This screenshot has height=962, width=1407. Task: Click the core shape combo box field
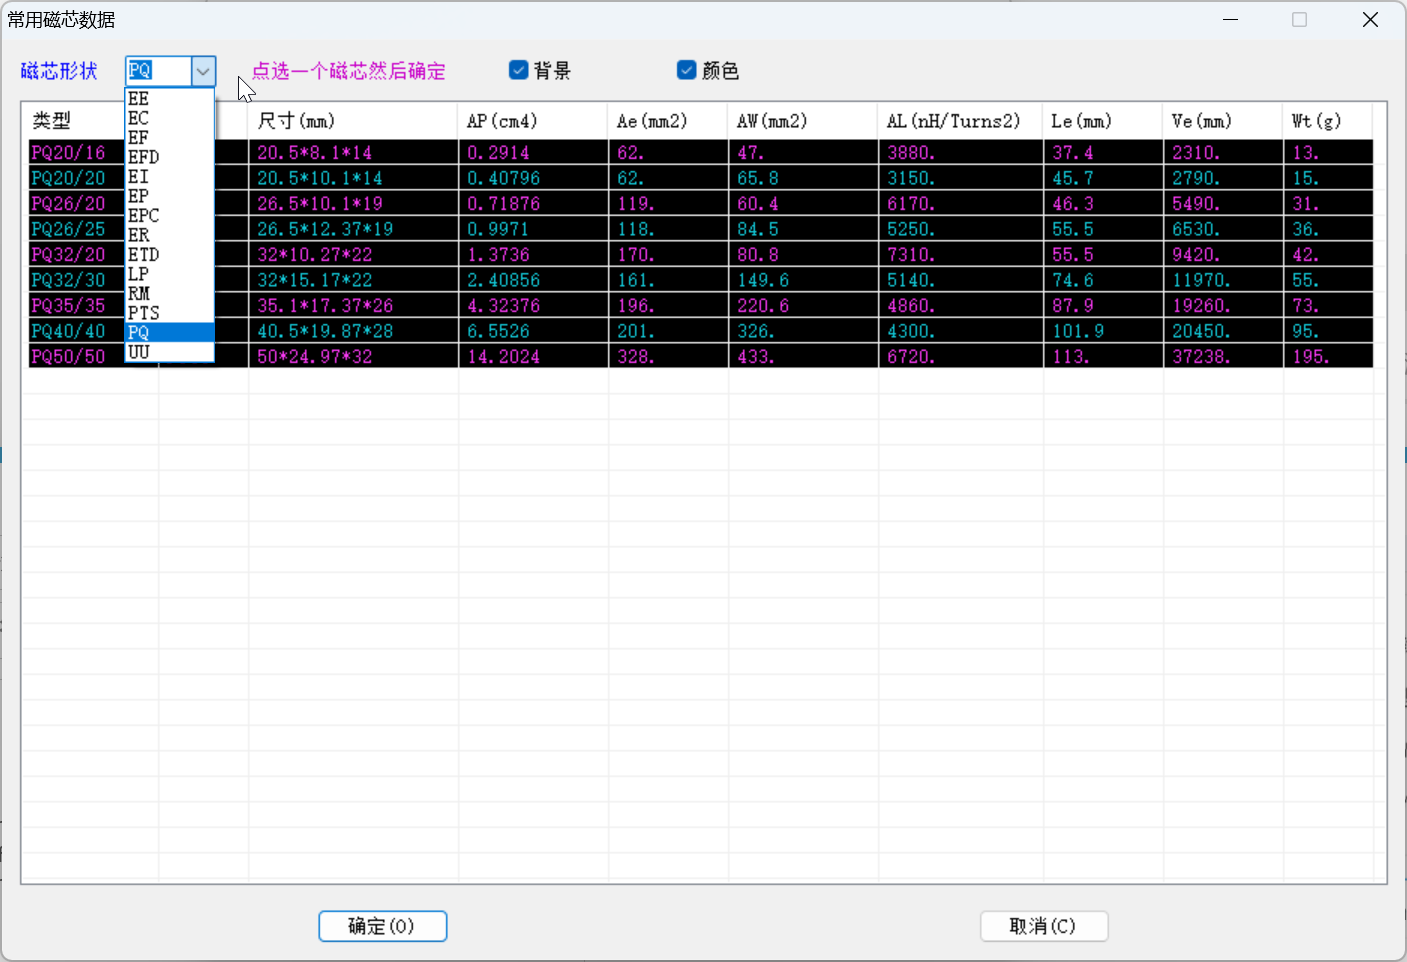pyautogui.click(x=158, y=71)
